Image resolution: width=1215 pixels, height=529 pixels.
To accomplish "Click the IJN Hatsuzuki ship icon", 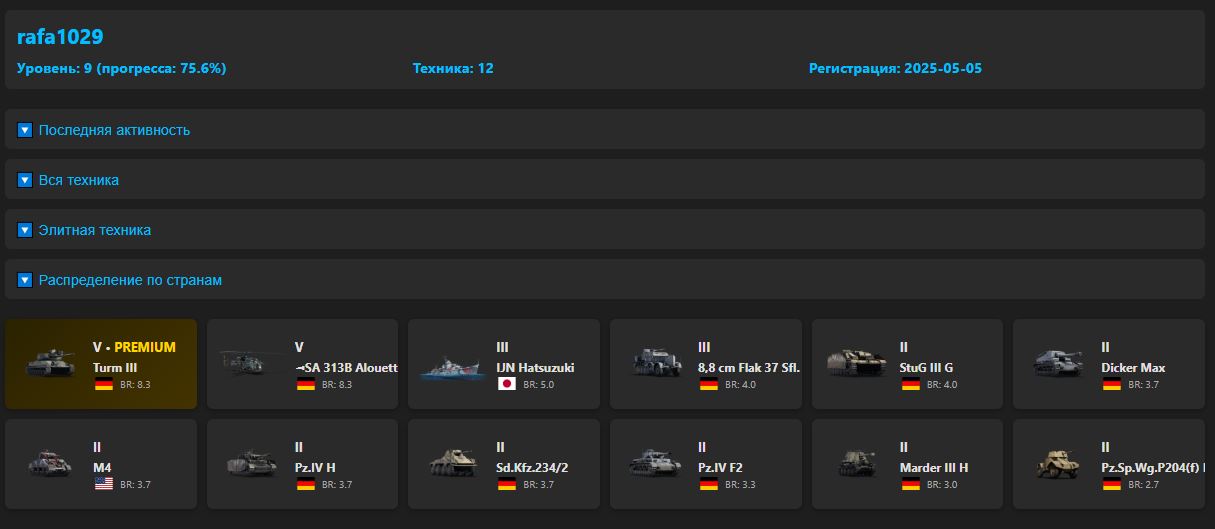I will [x=453, y=365].
